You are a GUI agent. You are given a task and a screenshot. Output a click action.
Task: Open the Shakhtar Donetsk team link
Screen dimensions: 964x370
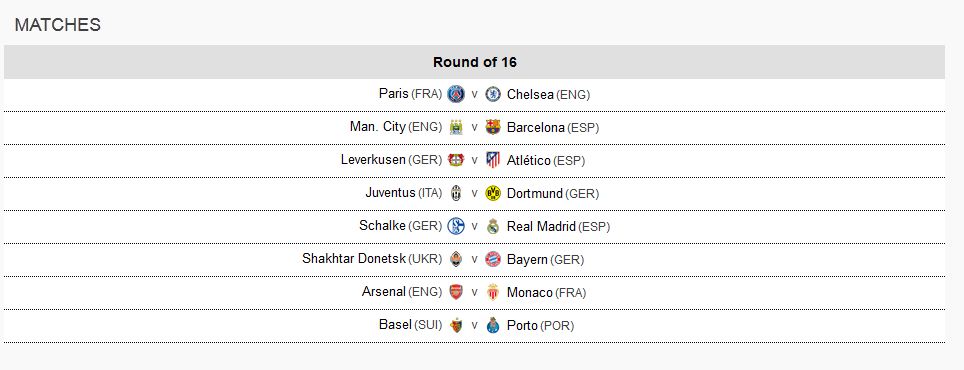354,259
